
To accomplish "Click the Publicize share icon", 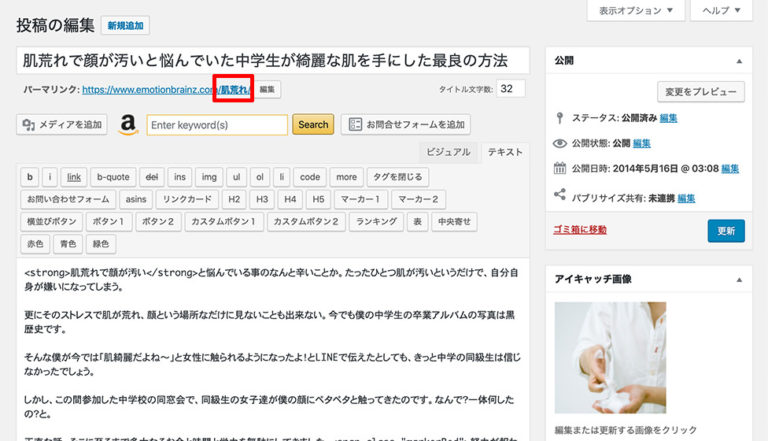I will (x=560, y=194).
